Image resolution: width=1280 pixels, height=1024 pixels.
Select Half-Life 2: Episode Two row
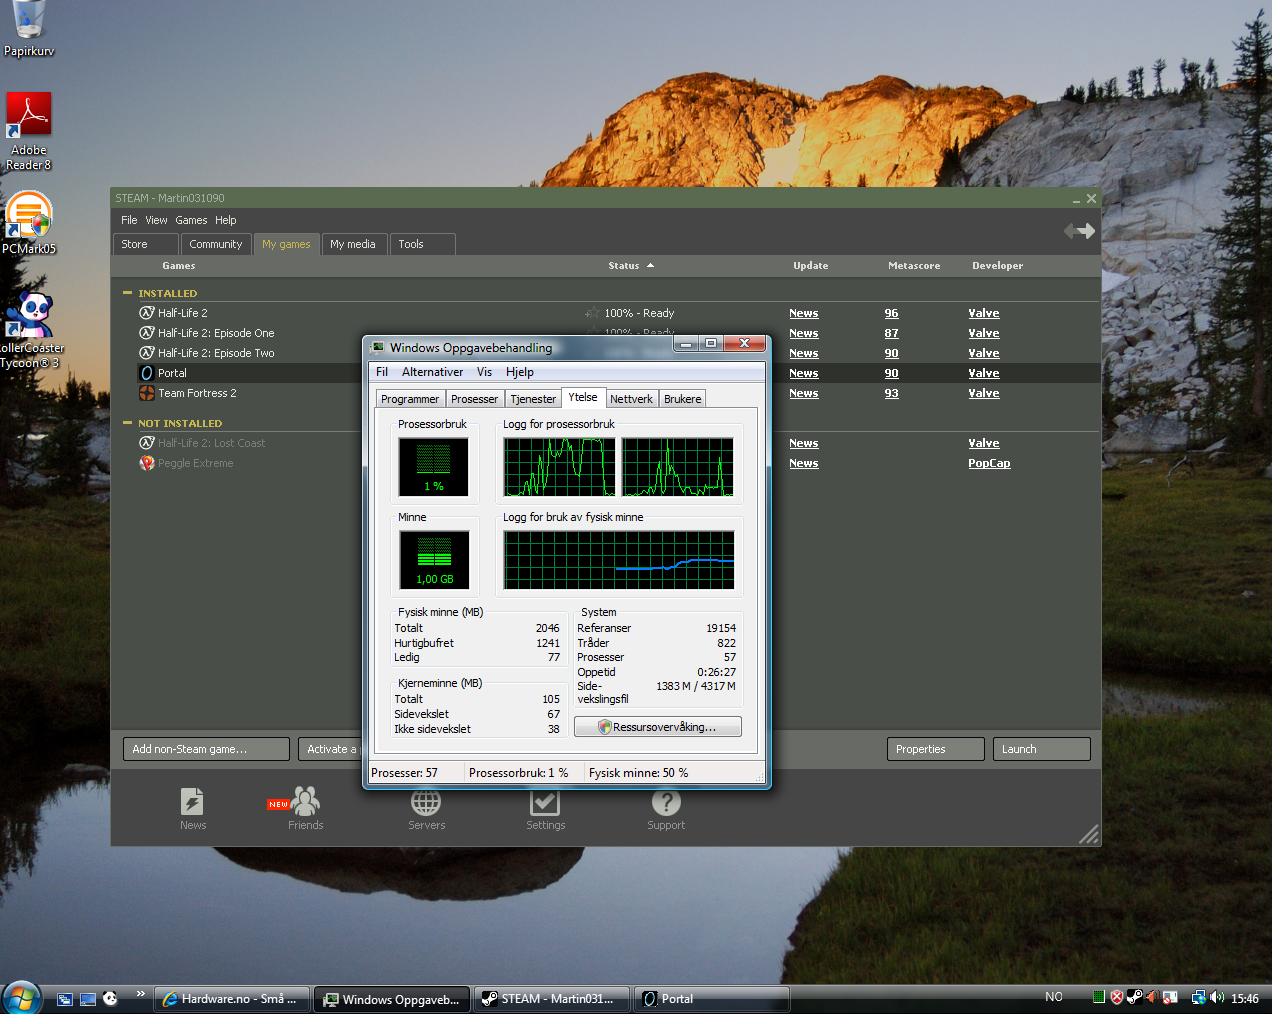248,353
